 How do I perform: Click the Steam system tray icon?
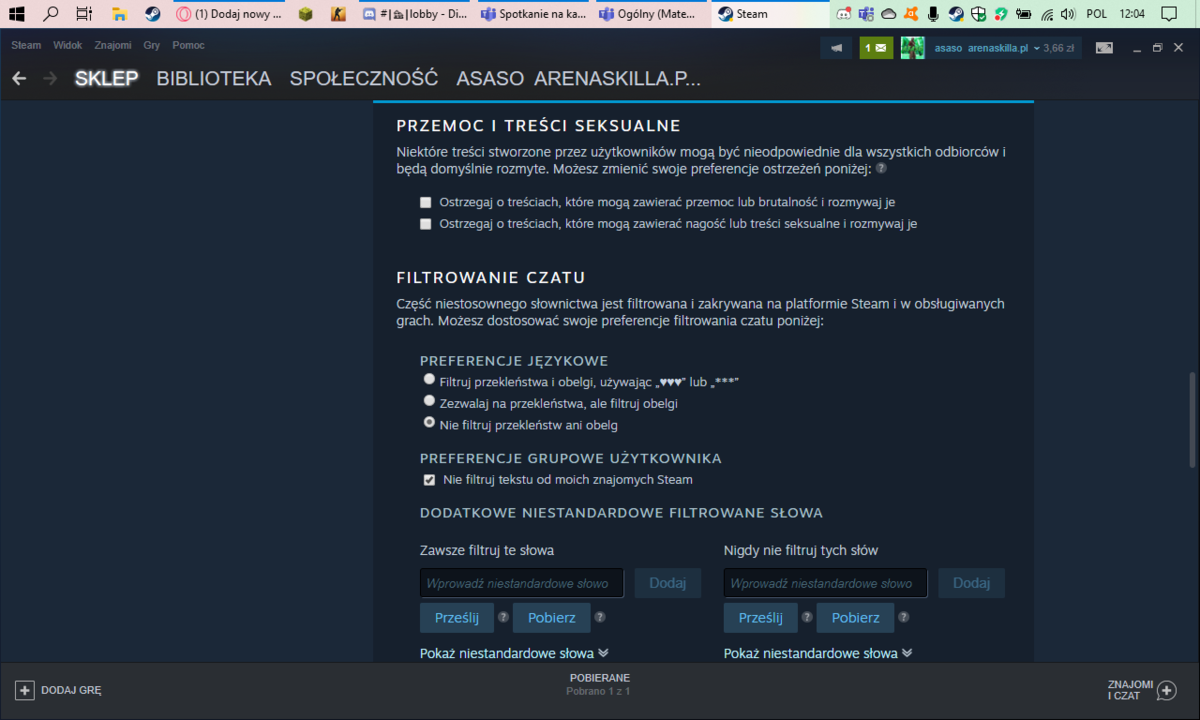(956, 14)
